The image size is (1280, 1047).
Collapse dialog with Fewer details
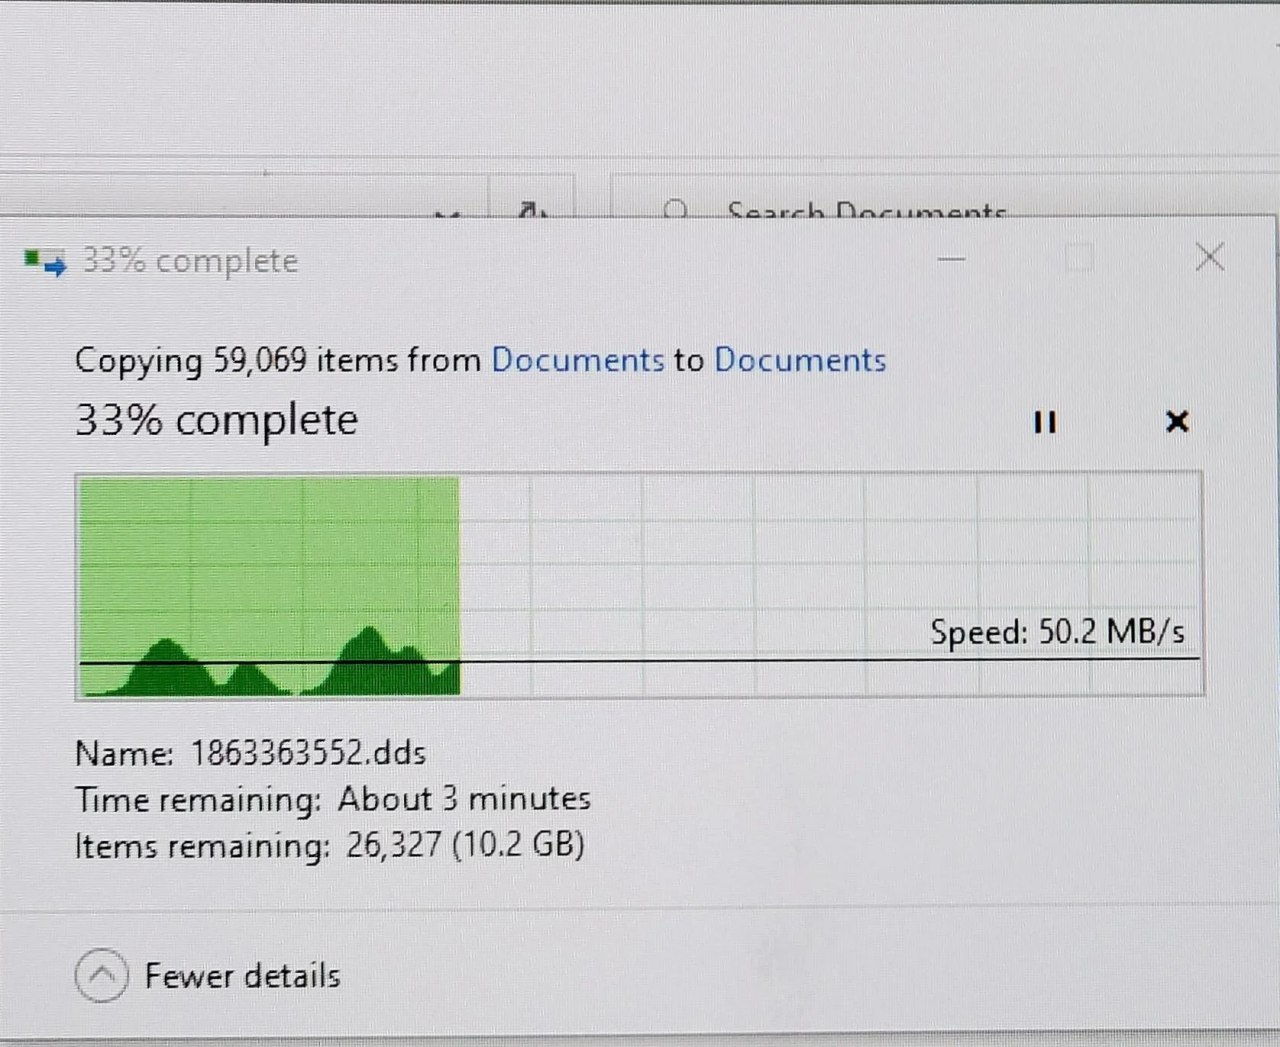point(208,975)
